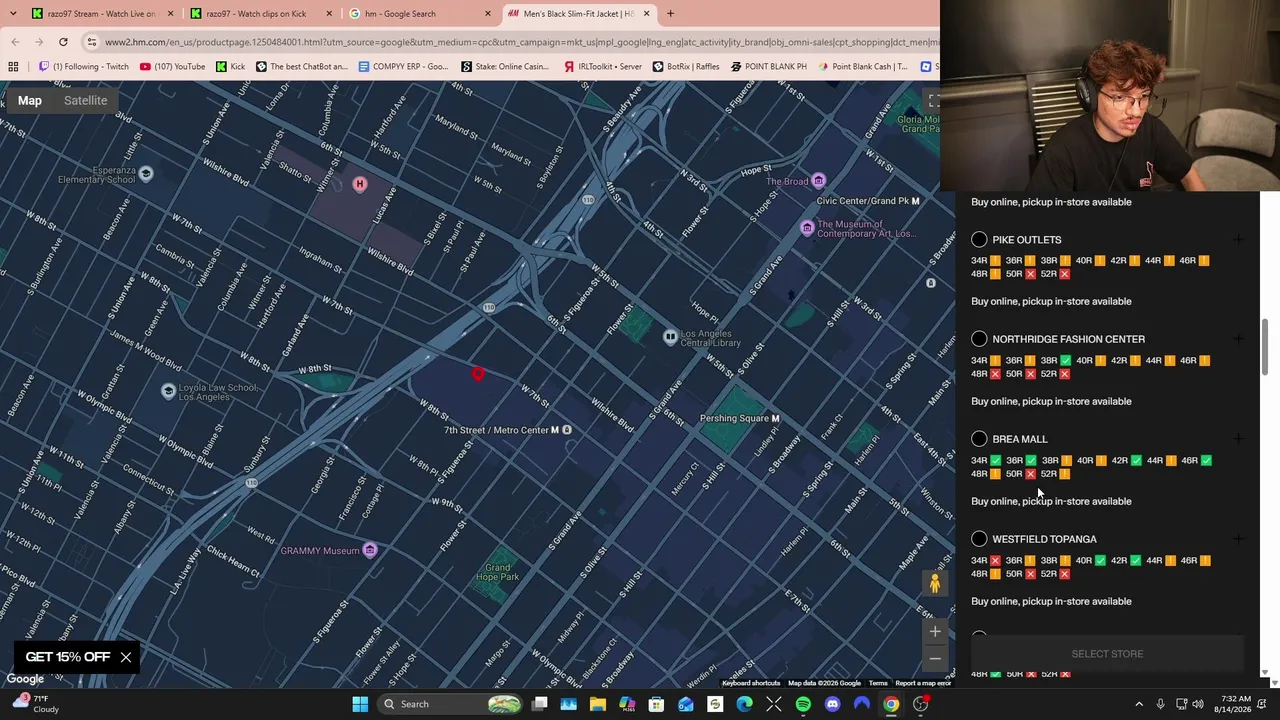Toggle fullscreen map view

[933, 101]
